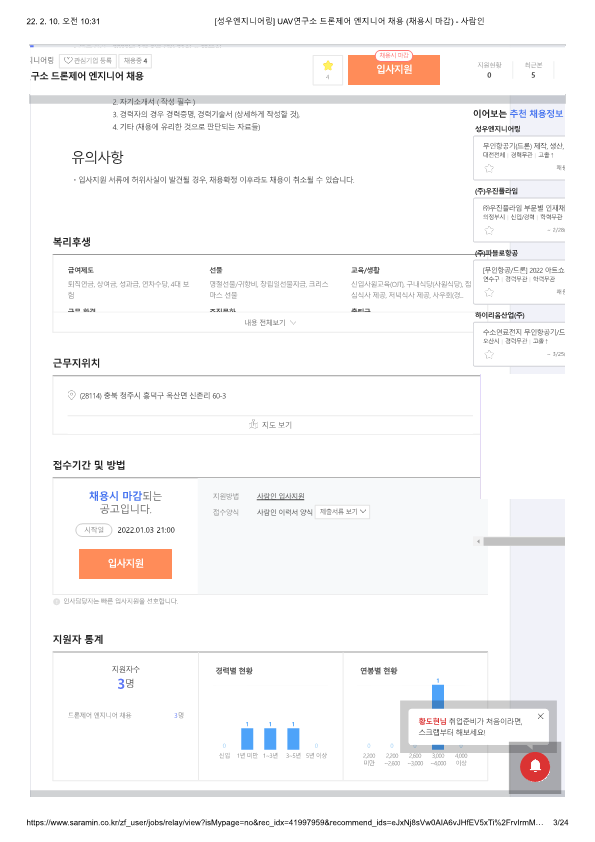Viewport: 595px width, 842px height.
Task: Click the 1~3년 career bar in chart
Action: 270,739
